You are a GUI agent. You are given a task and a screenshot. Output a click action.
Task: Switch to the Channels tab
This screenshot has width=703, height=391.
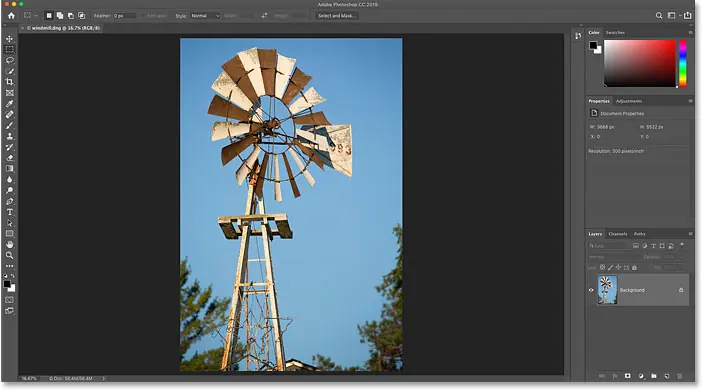pyautogui.click(x=617, y=234)
